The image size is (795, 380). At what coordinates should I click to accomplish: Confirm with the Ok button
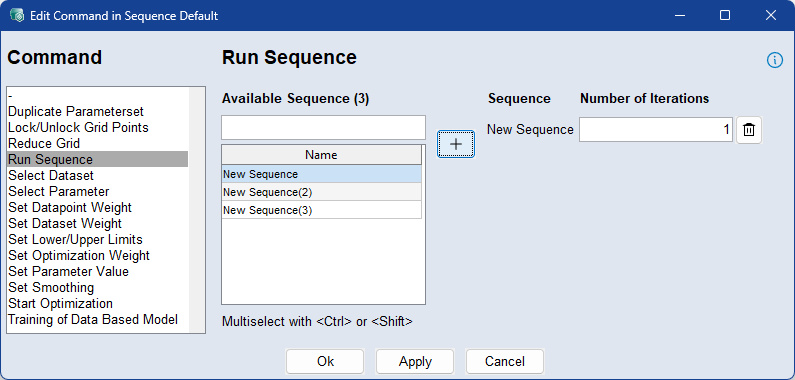click(325, 361)
